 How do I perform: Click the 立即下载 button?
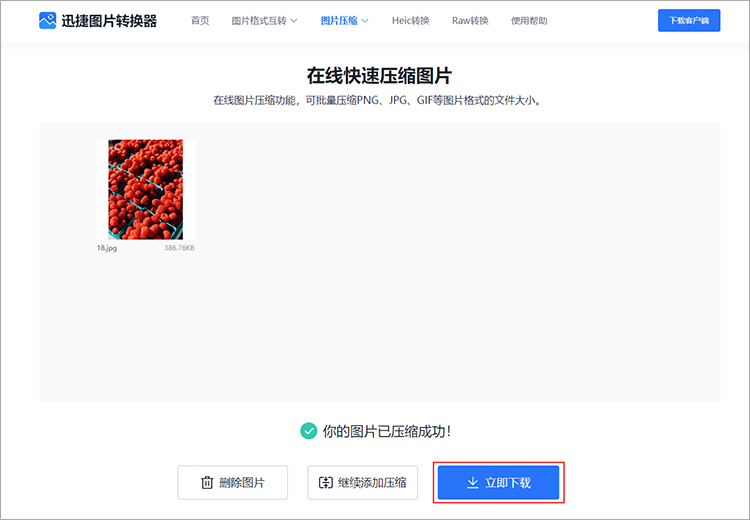[498, 482]
